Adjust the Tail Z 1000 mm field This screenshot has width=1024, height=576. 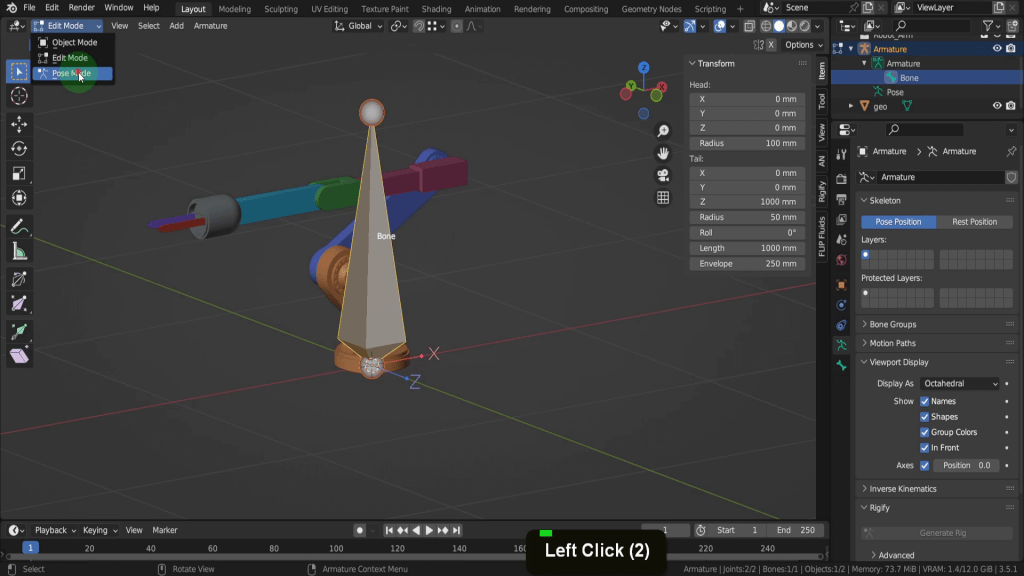[x=747, y=202]
